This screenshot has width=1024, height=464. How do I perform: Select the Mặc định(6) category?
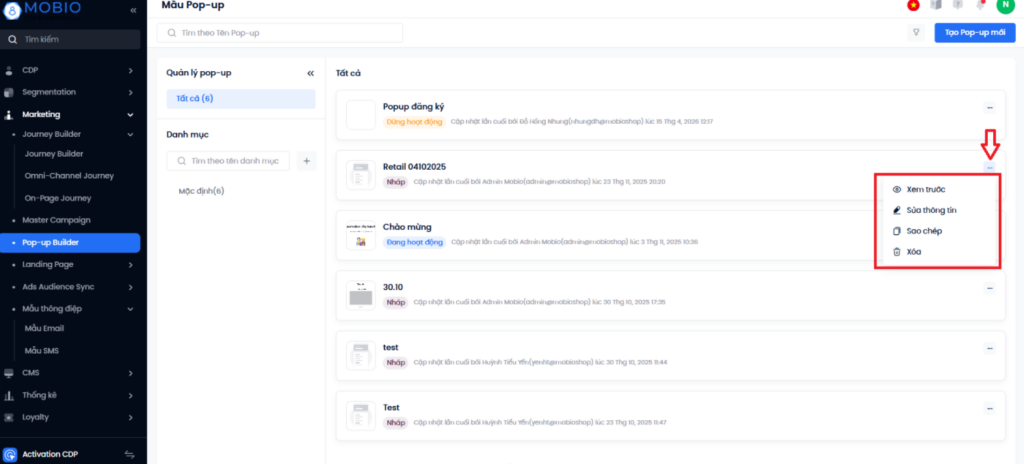201,191
